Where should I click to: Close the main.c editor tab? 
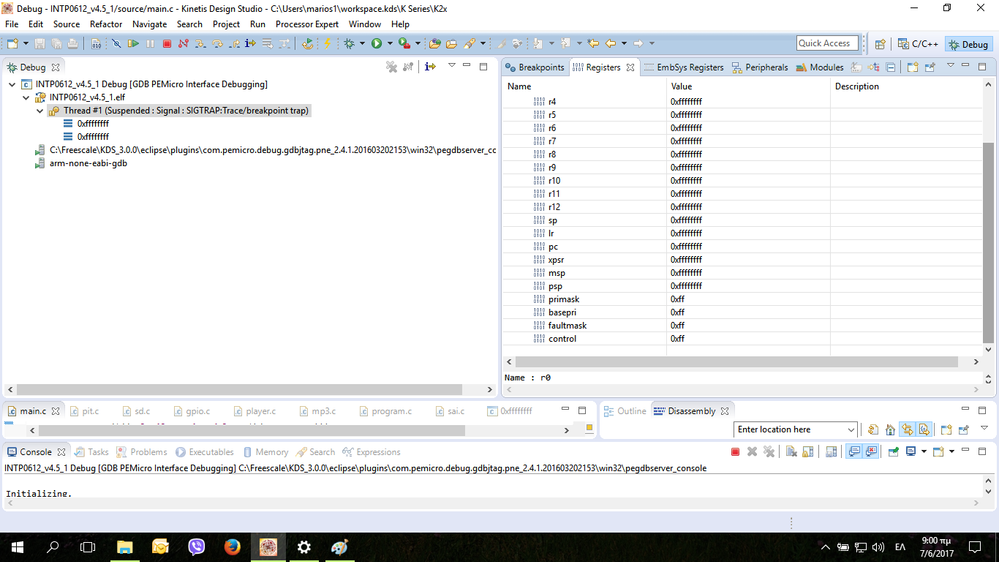[x=55, y=411]
